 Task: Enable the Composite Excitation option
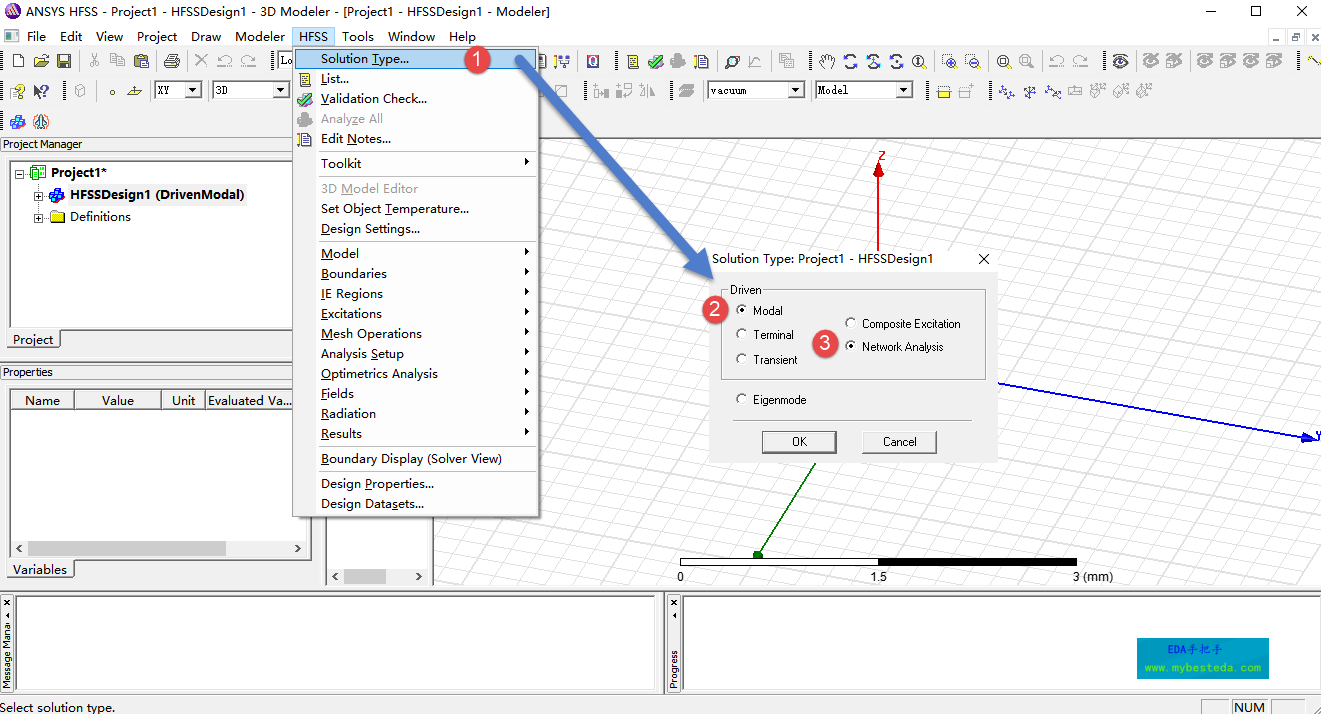851,324
